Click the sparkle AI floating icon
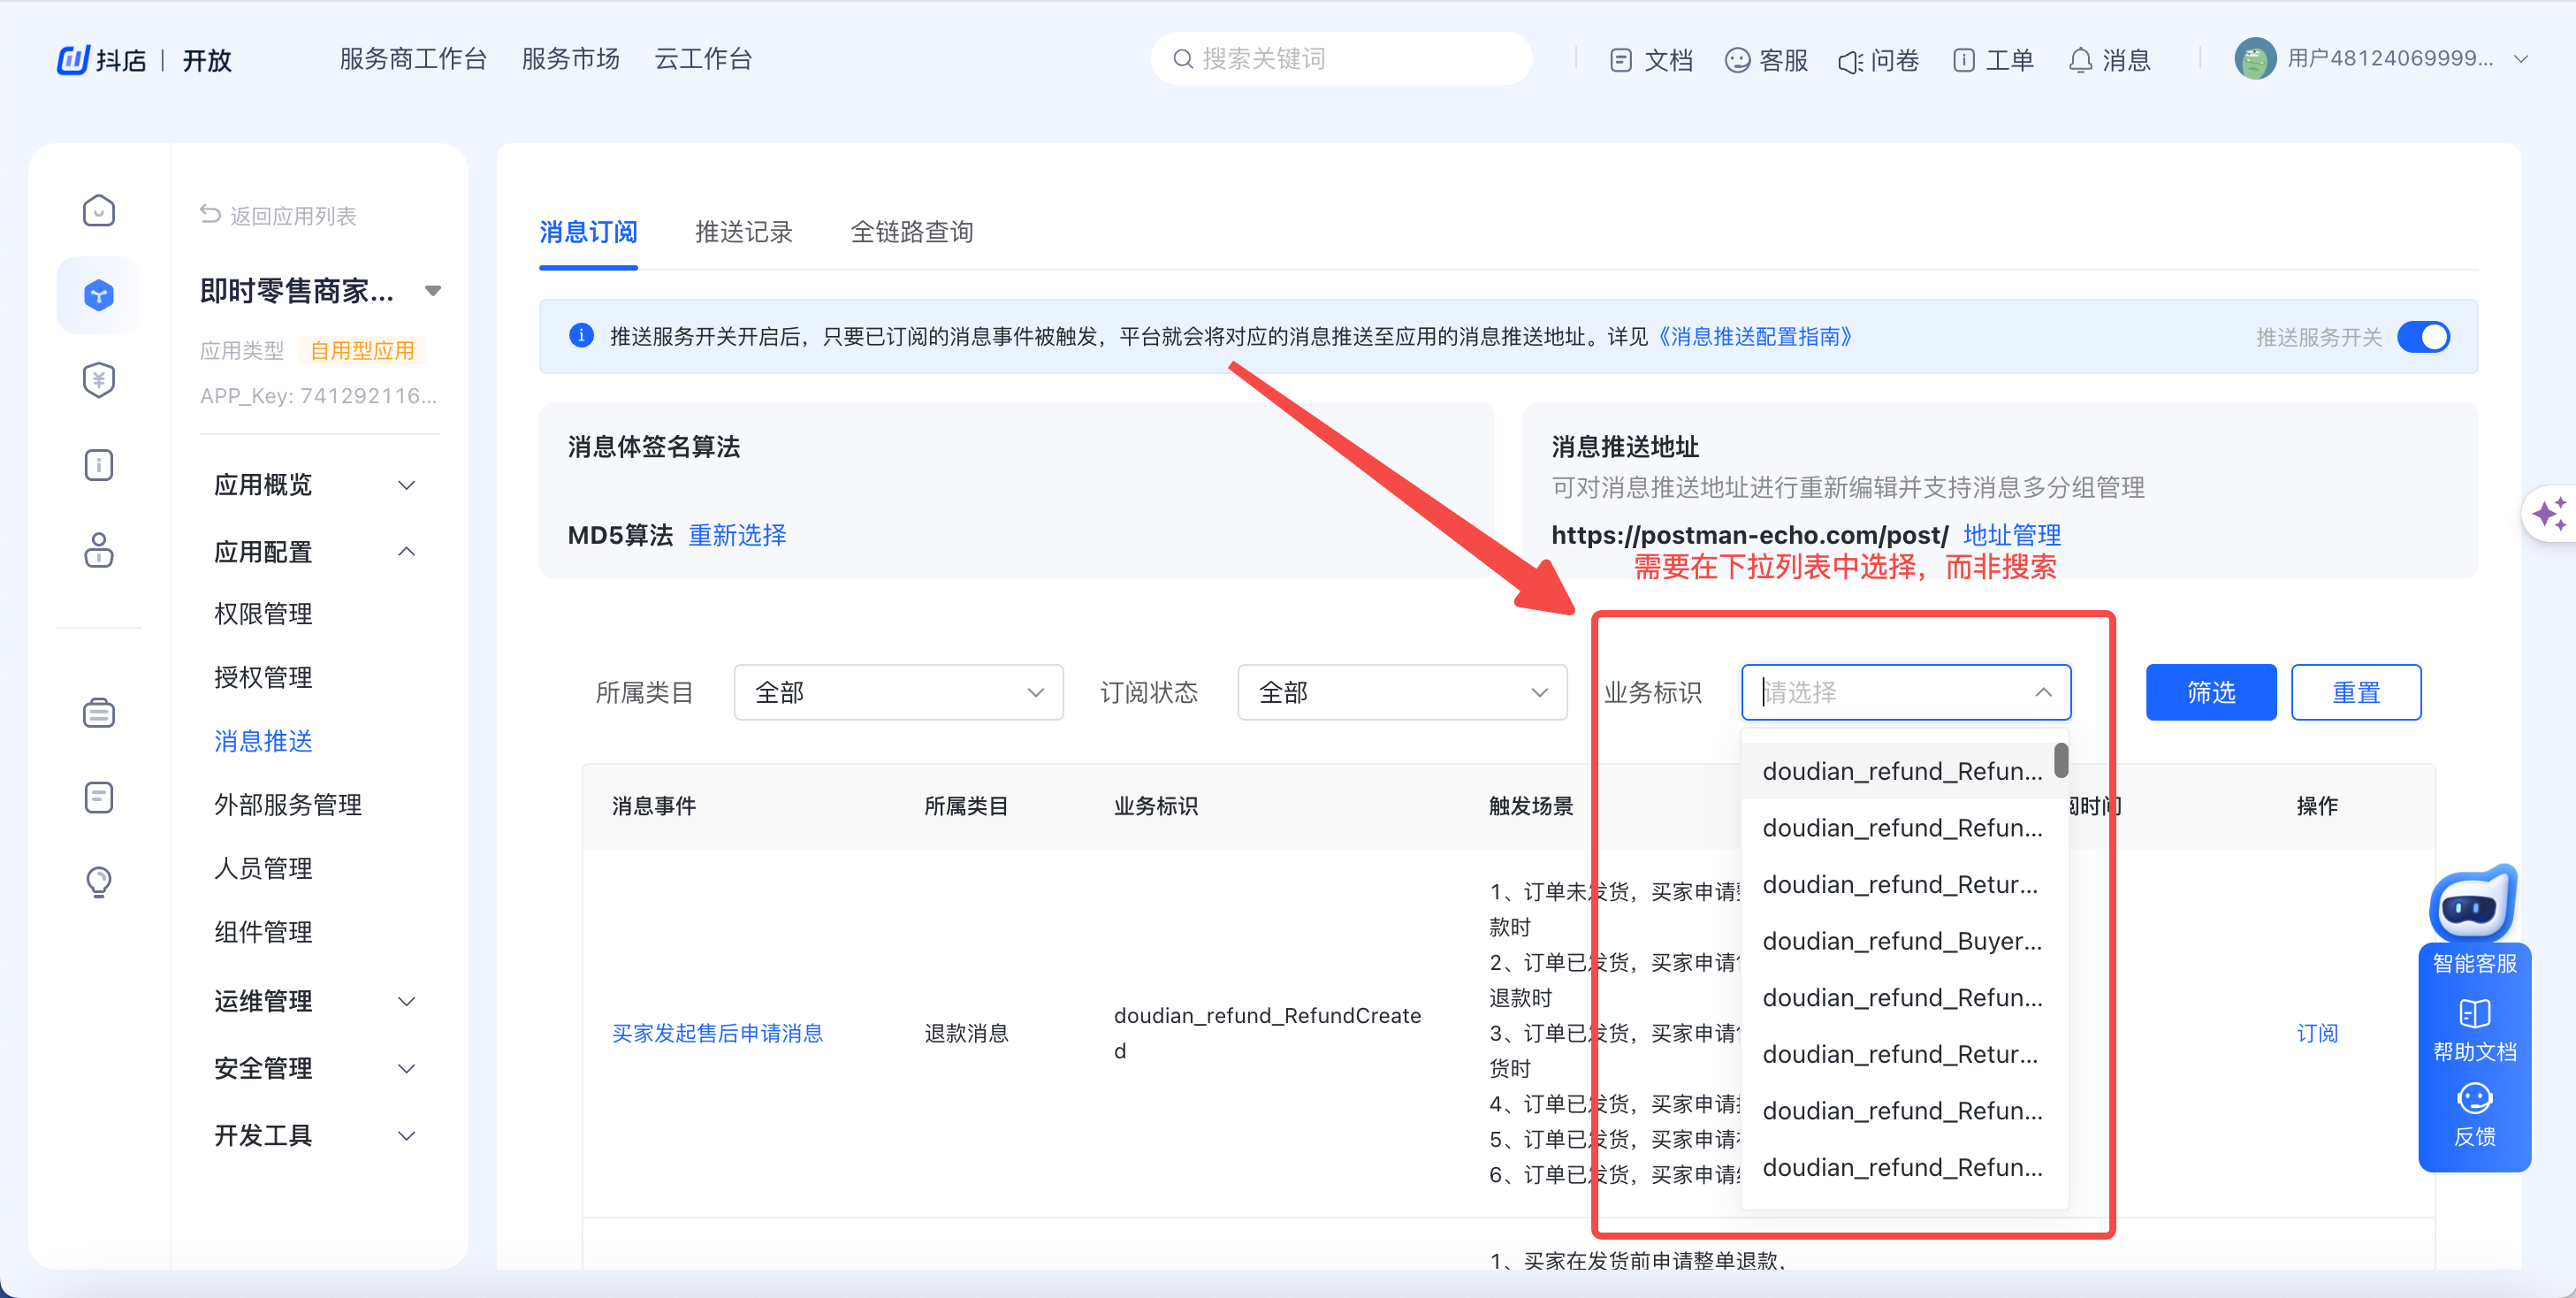This screenshot has height=1298, width=2576. 2550,514
